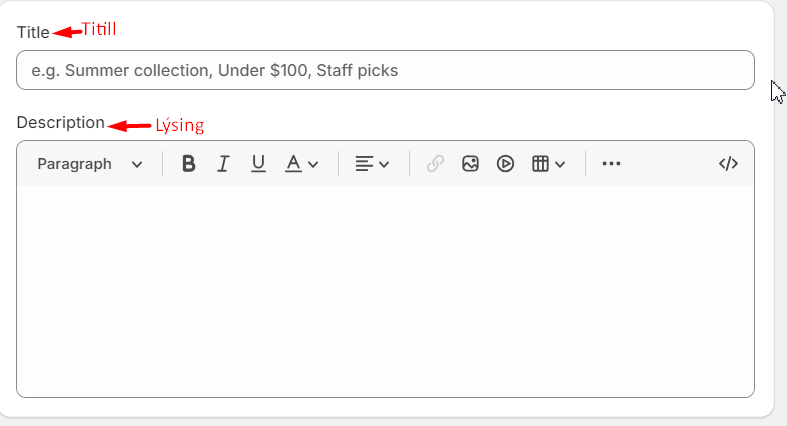This screenshot has height=426, width=787.
Task: Open the Paragraph style dropdown
Action: [90, 164]
